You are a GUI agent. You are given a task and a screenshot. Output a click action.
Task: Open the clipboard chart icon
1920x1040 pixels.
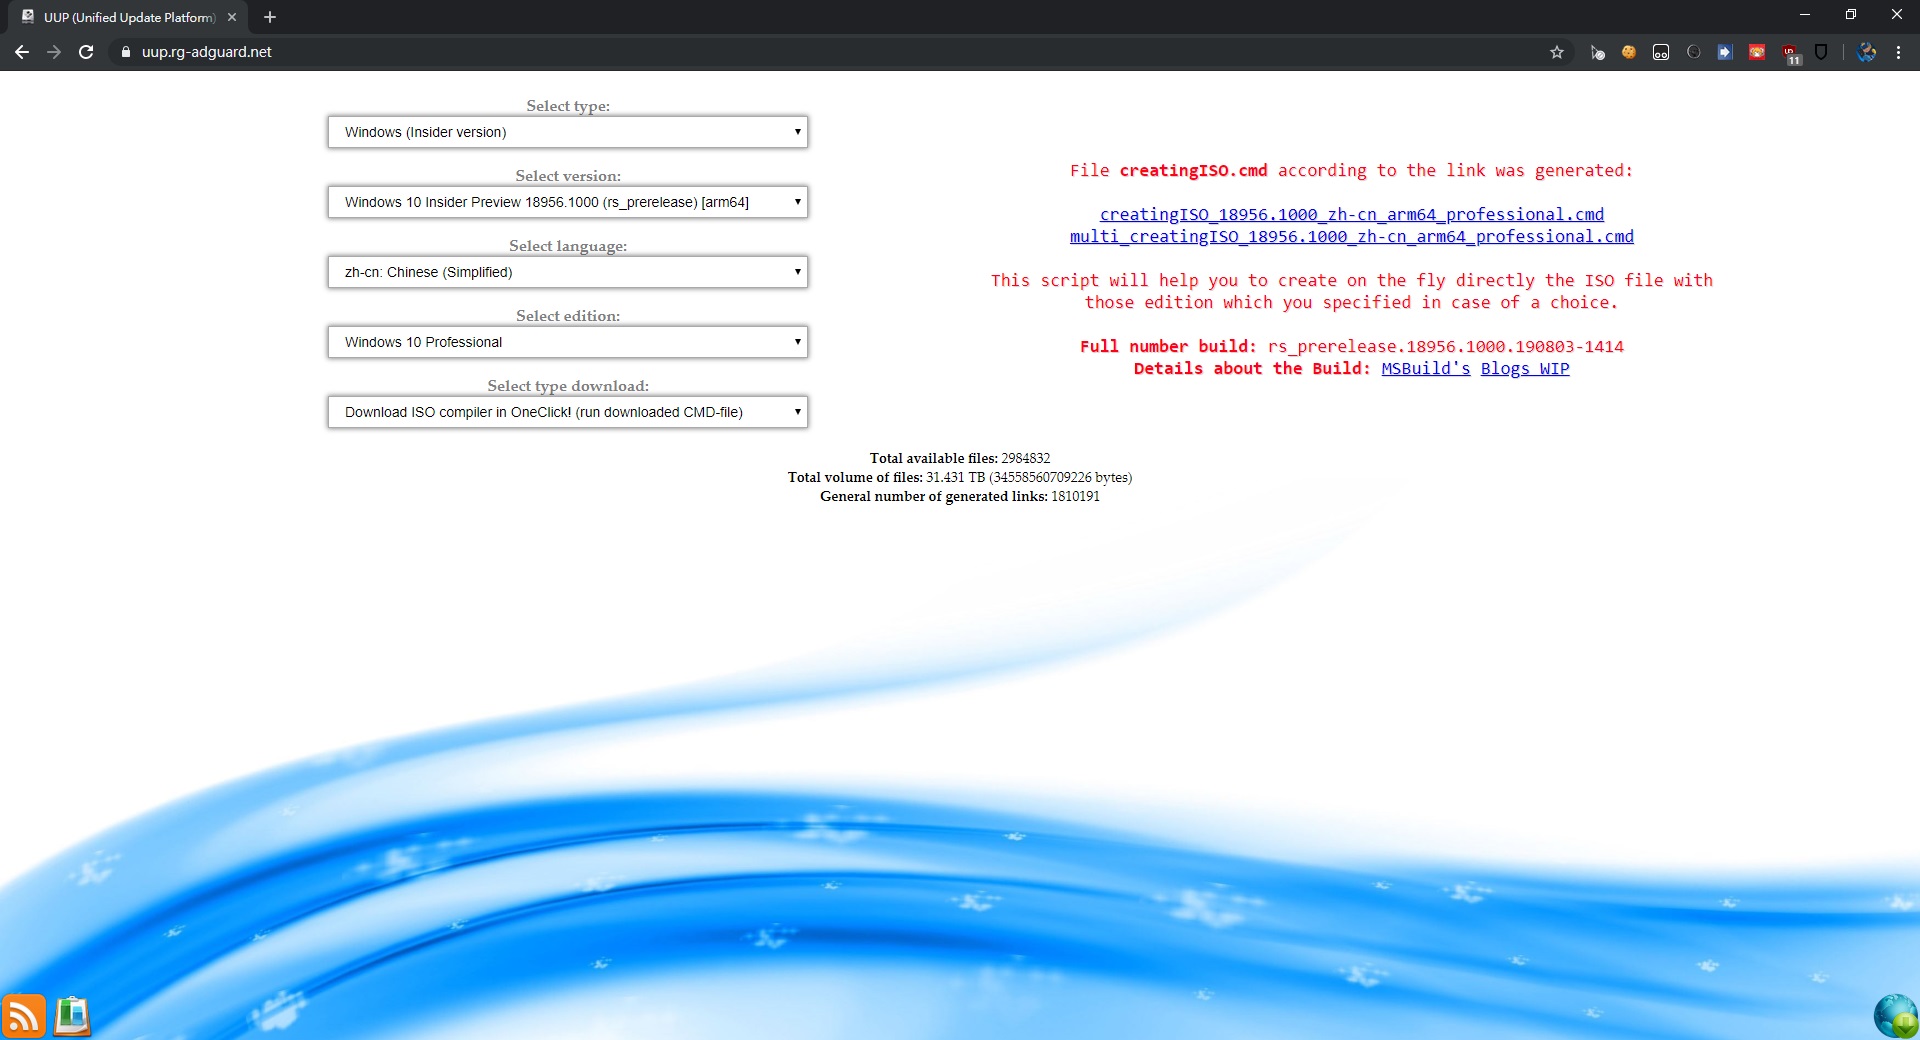(x=72, y=1016)
